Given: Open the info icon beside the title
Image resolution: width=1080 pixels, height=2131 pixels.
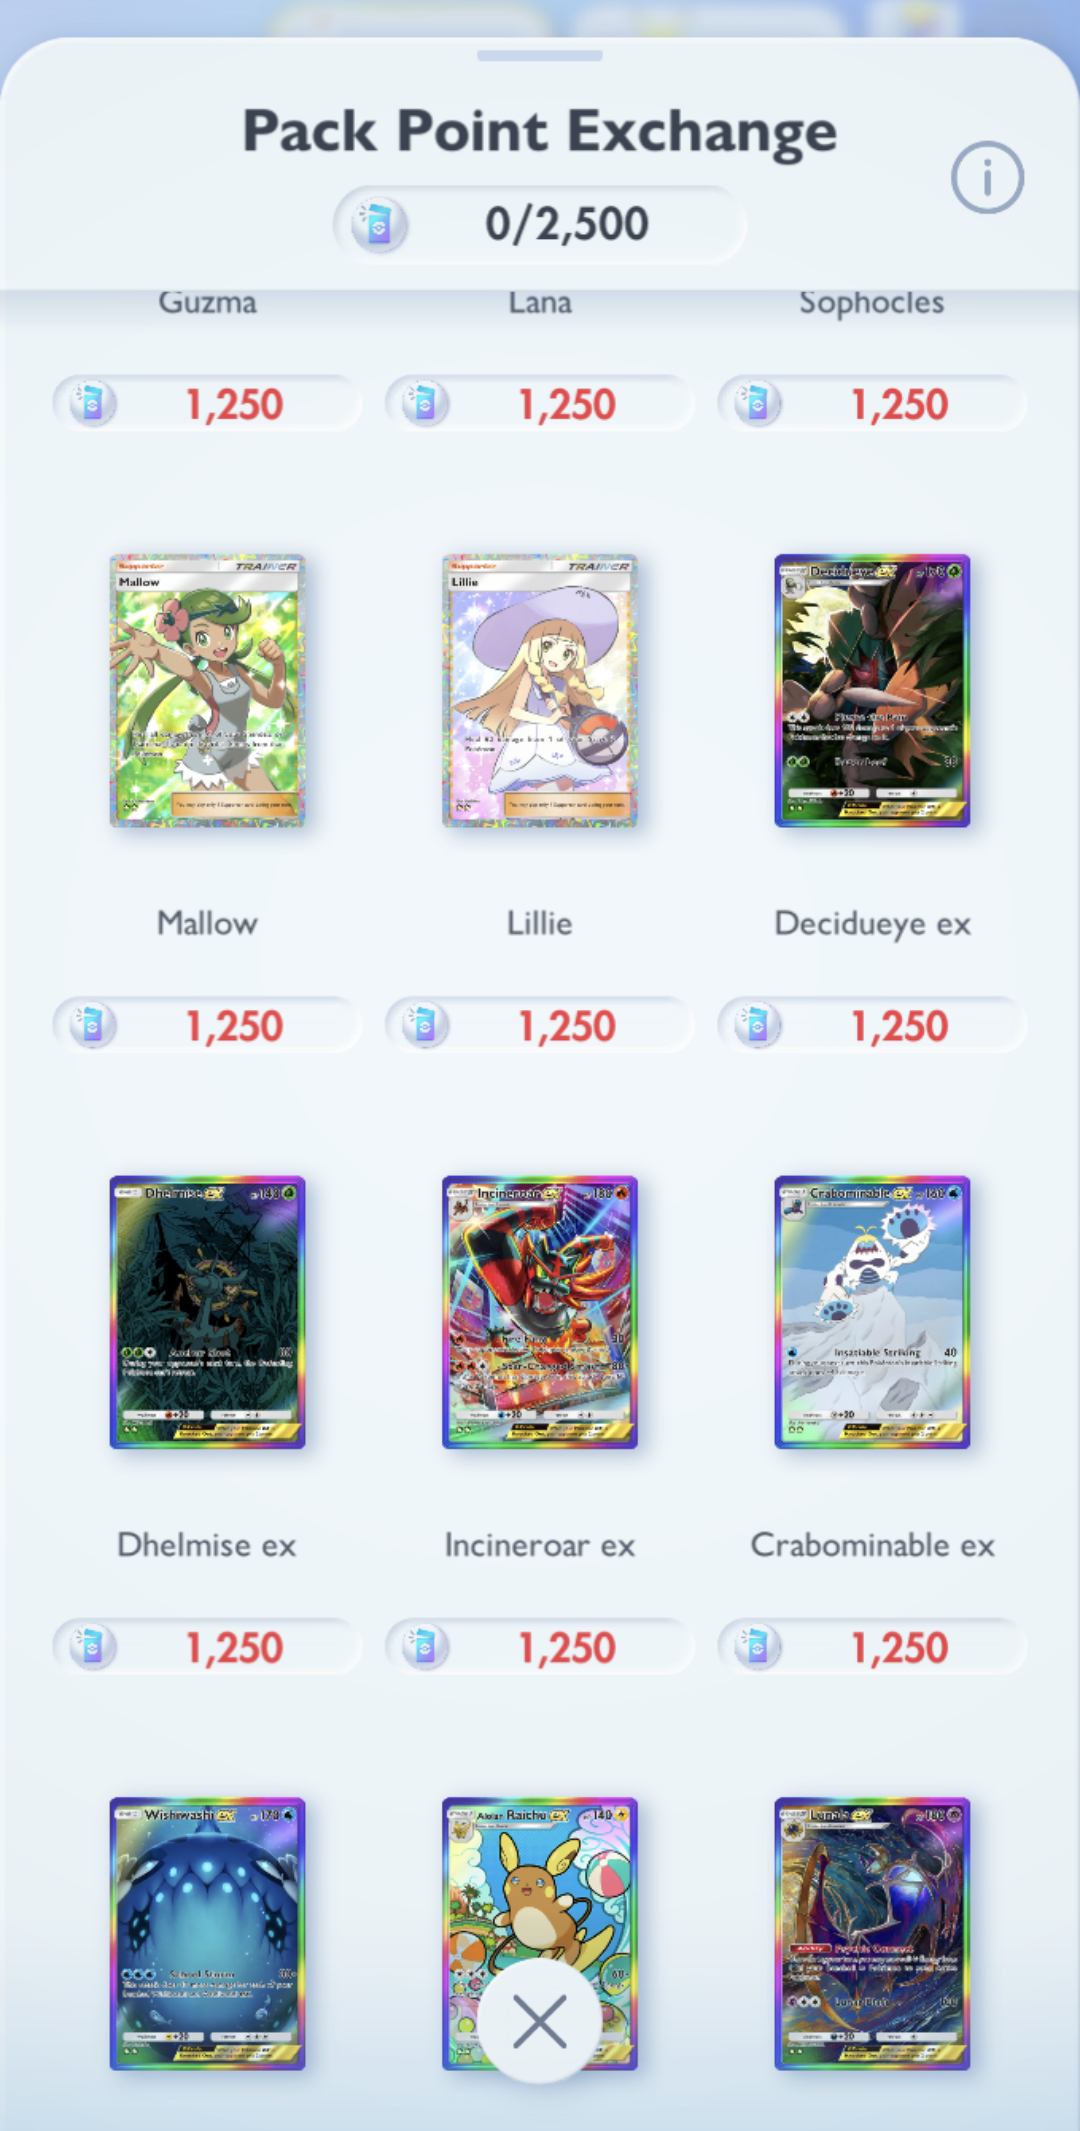Looking at the screenshot, I should click(987, 178).
